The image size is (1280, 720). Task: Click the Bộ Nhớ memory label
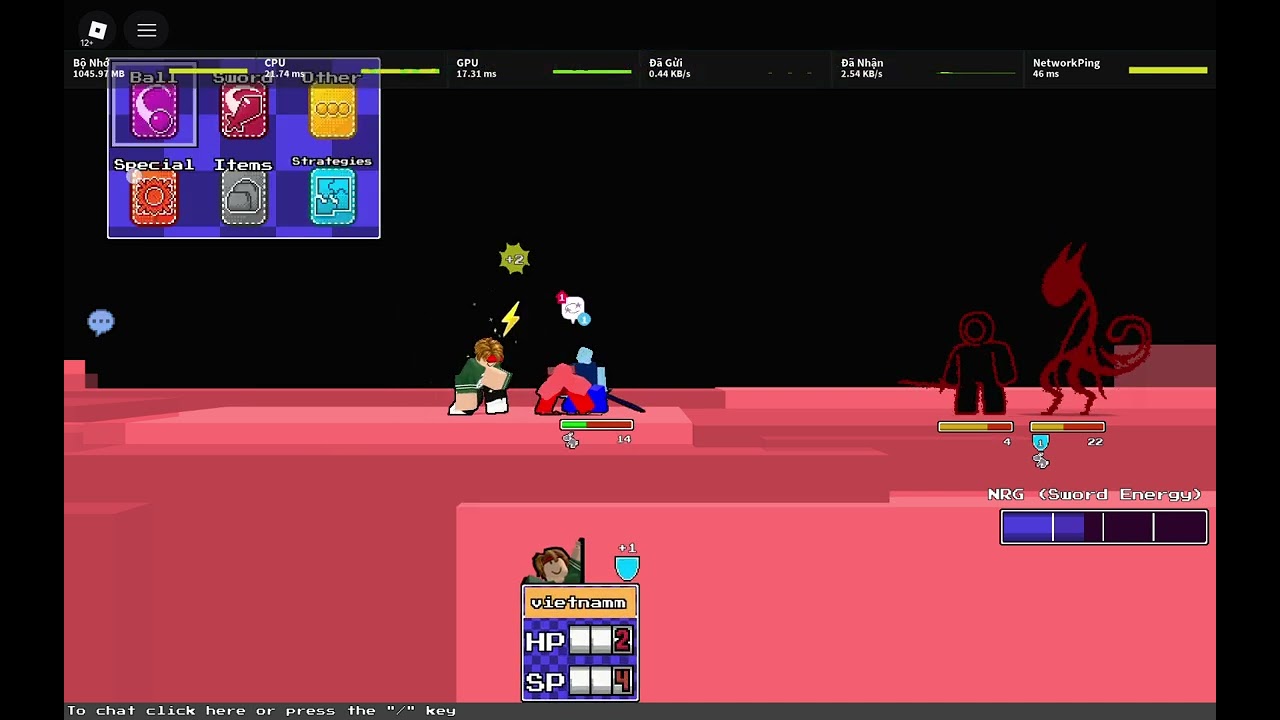[91, 63]
